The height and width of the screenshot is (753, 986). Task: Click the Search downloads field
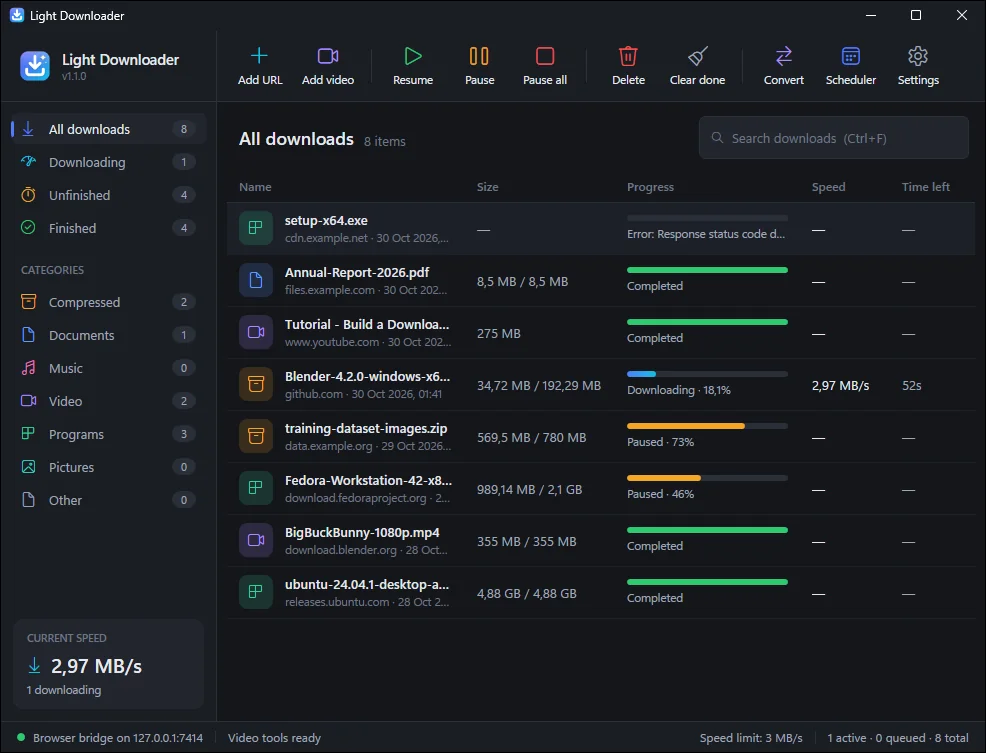[x=833, y=138]
